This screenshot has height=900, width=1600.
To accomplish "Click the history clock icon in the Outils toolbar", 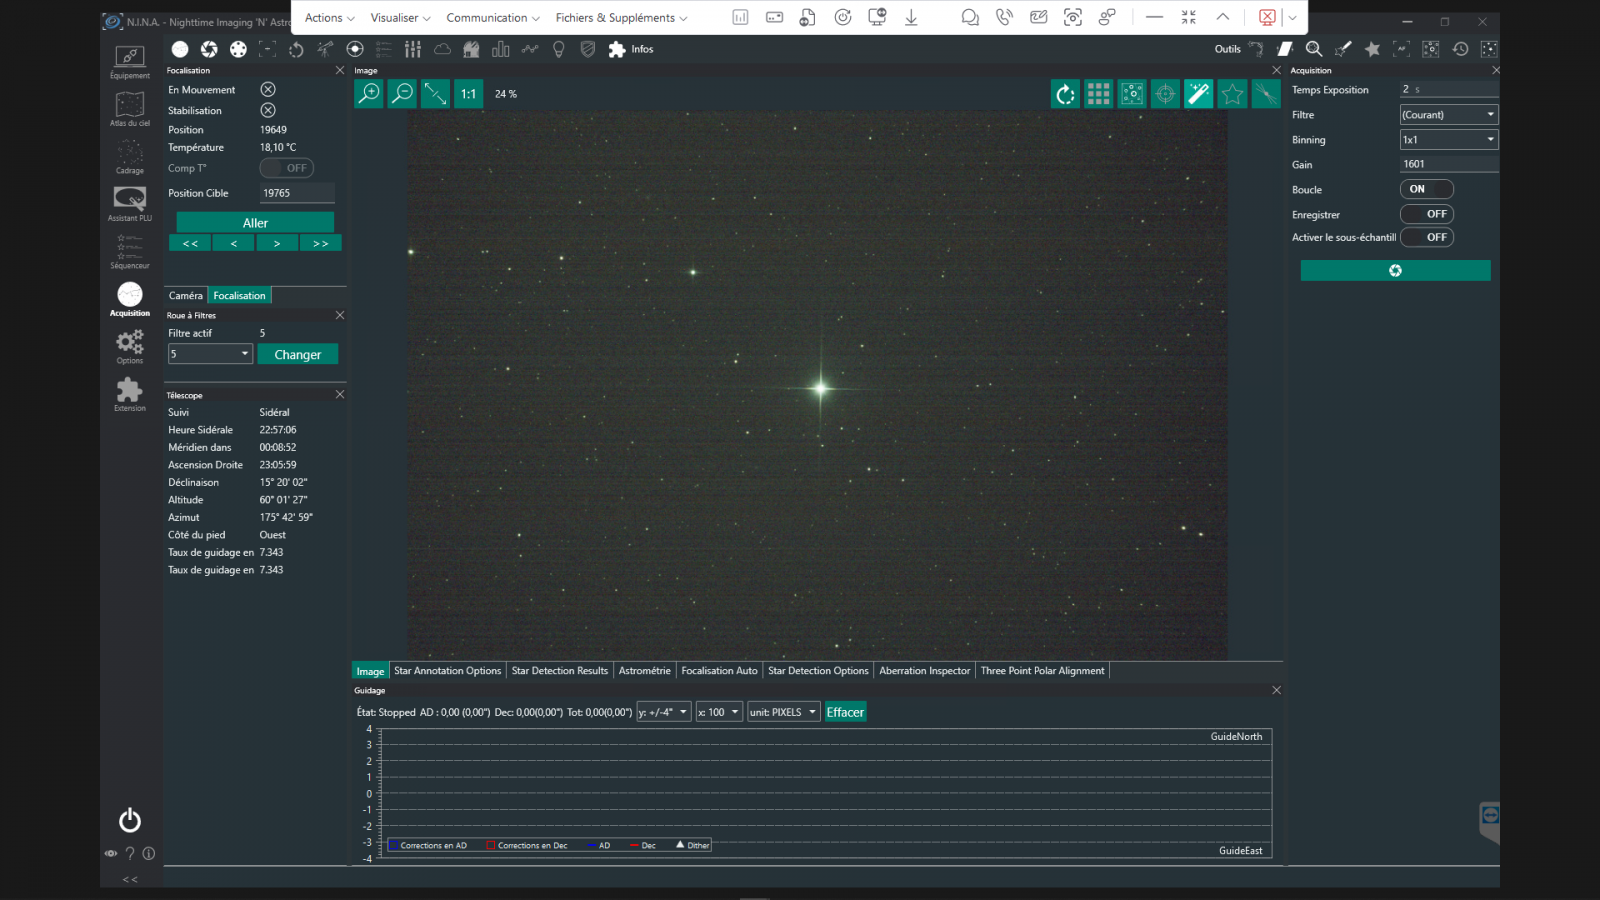I will (x=1460, y=49).
